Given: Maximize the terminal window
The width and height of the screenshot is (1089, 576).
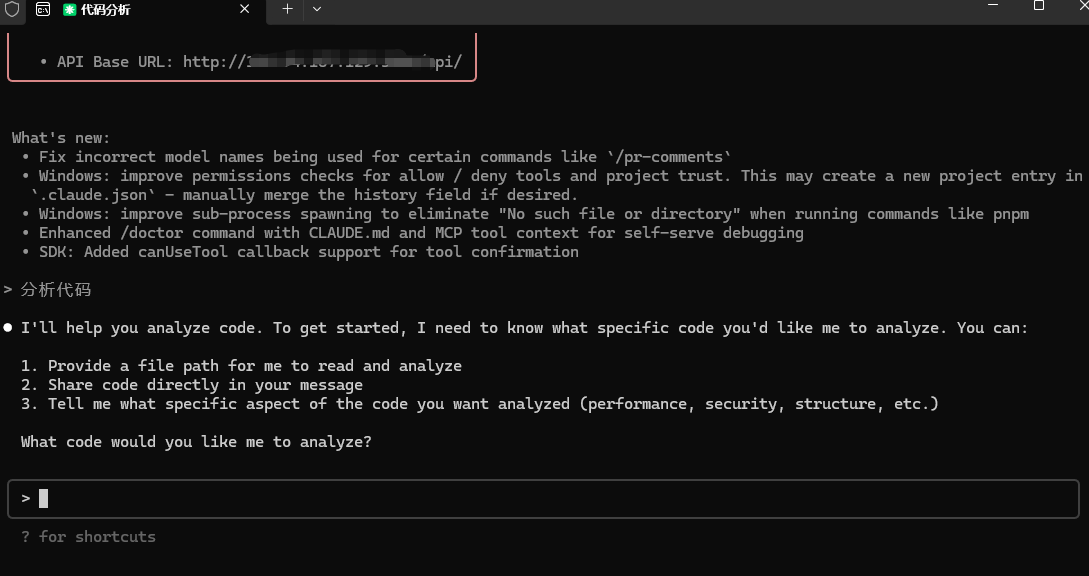Looking at the screenshot, I should (1039, 6).
